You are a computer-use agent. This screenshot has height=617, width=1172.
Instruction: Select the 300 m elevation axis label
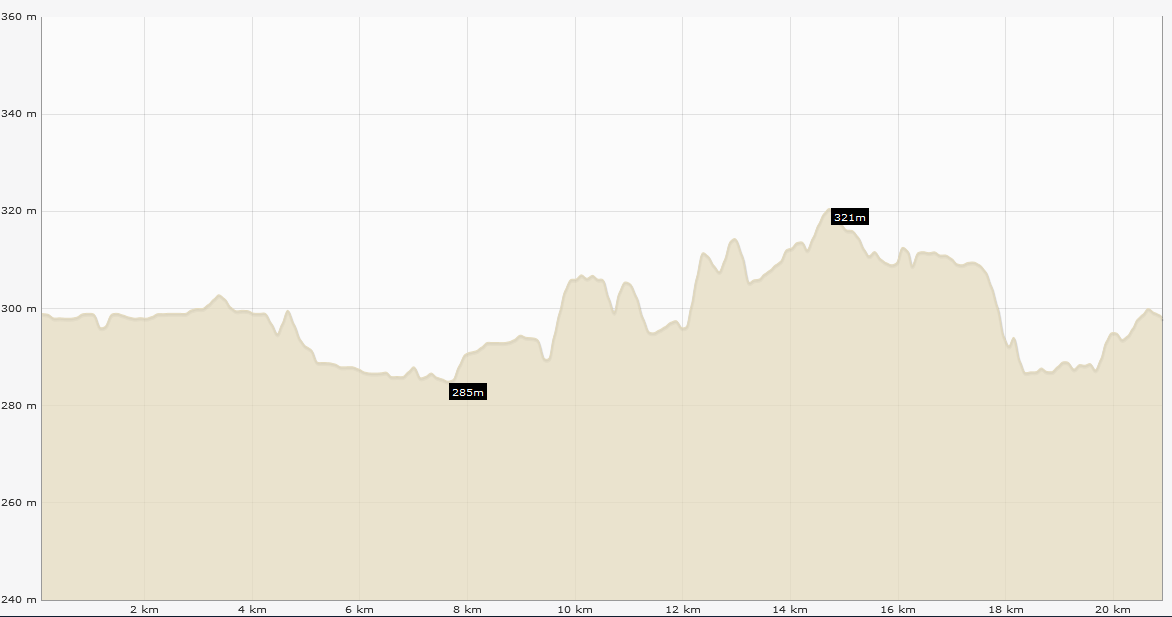(x=19, y=308)
